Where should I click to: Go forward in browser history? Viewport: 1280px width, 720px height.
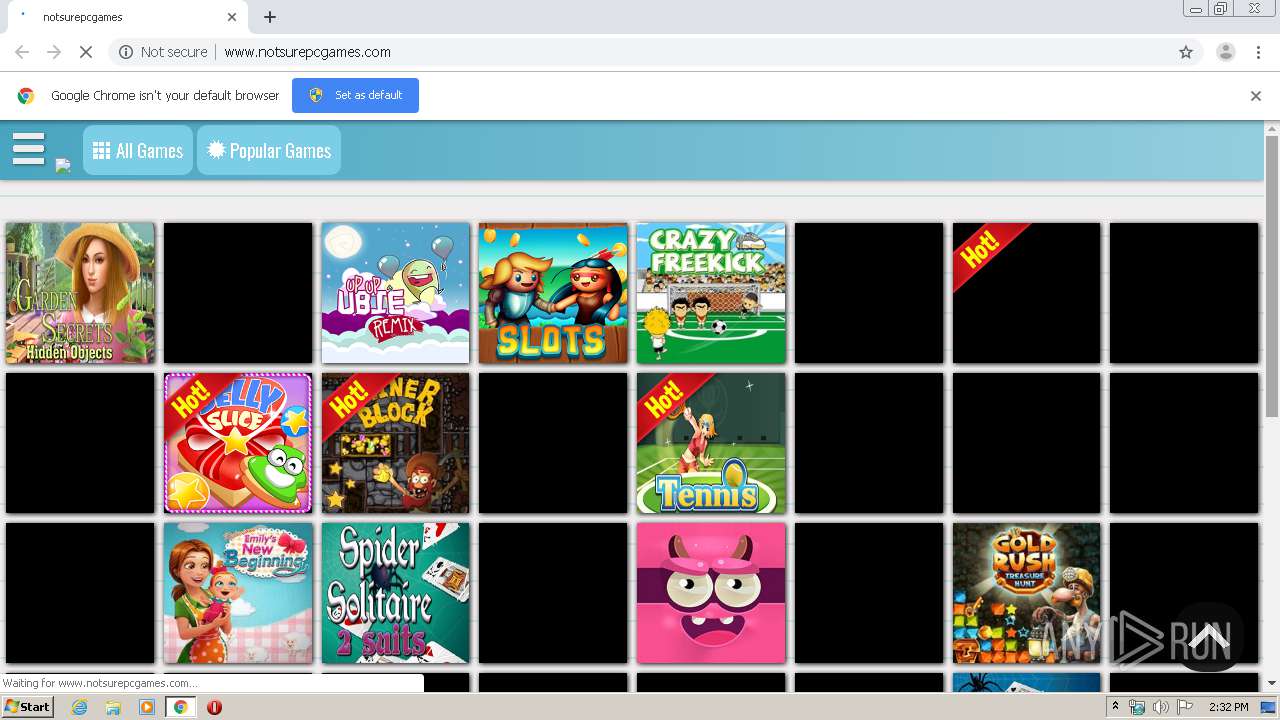(x=54, y=52)
